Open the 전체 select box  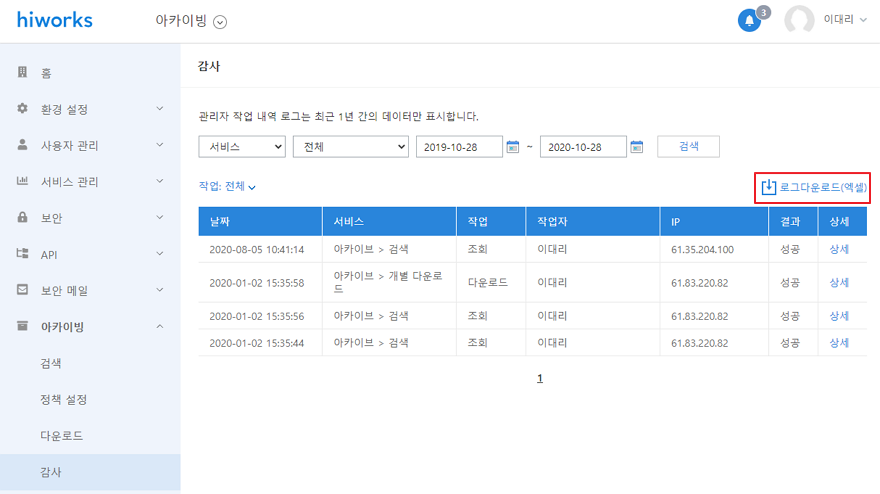coord(351,147)
